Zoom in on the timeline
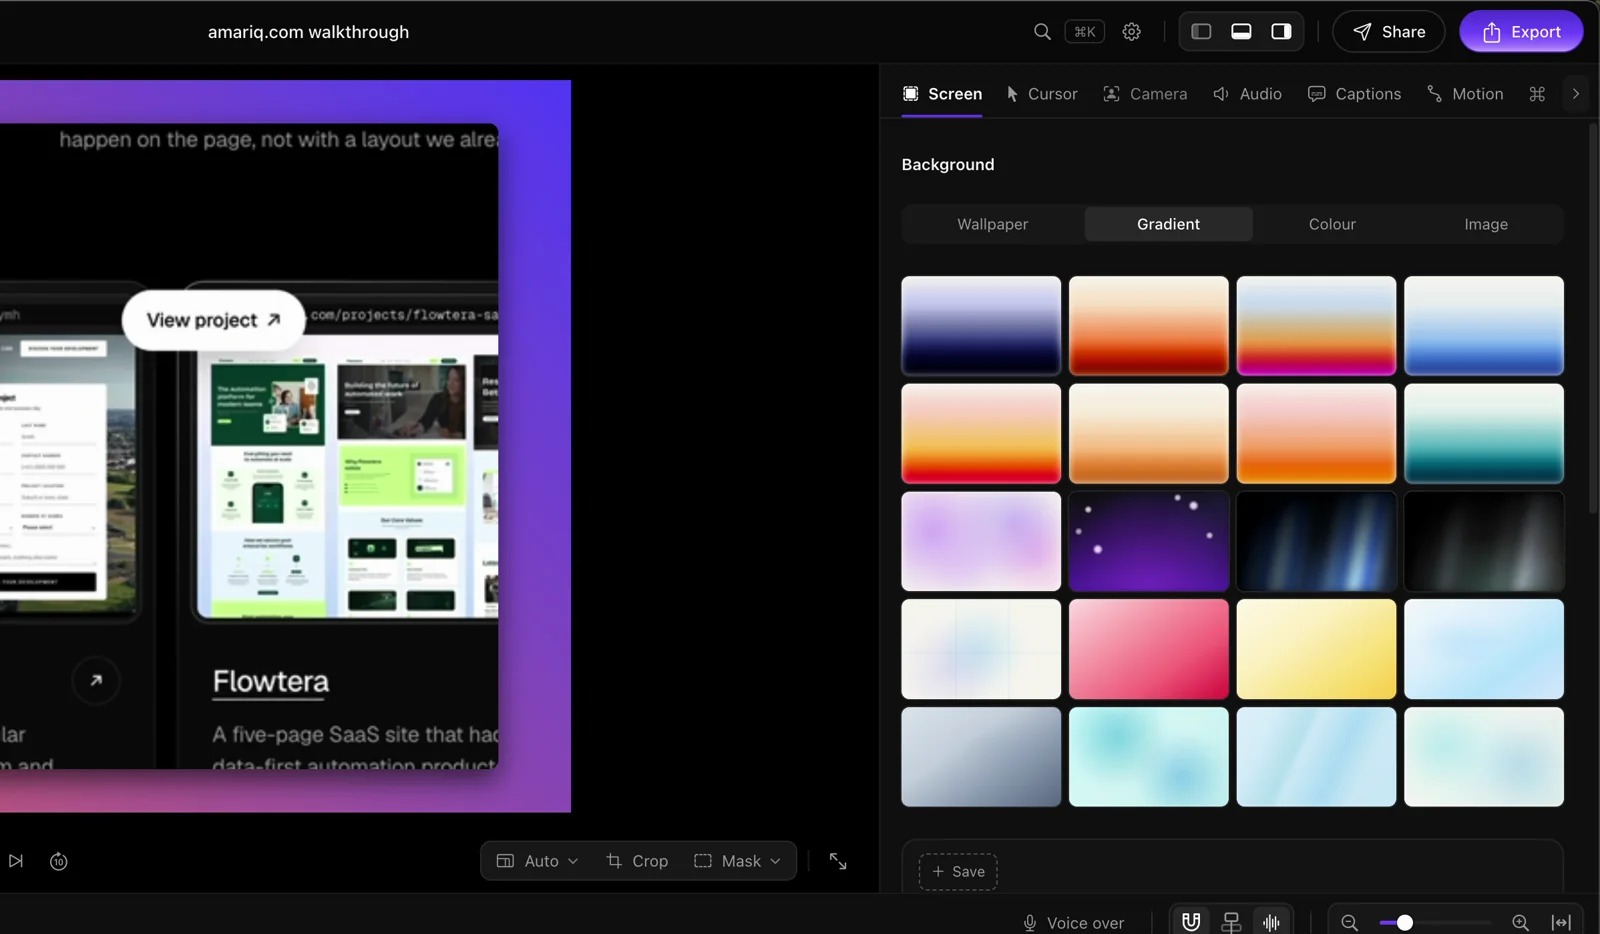Screen dimensions: 1600x934 pyautogui.click(x=1520, y=923)
